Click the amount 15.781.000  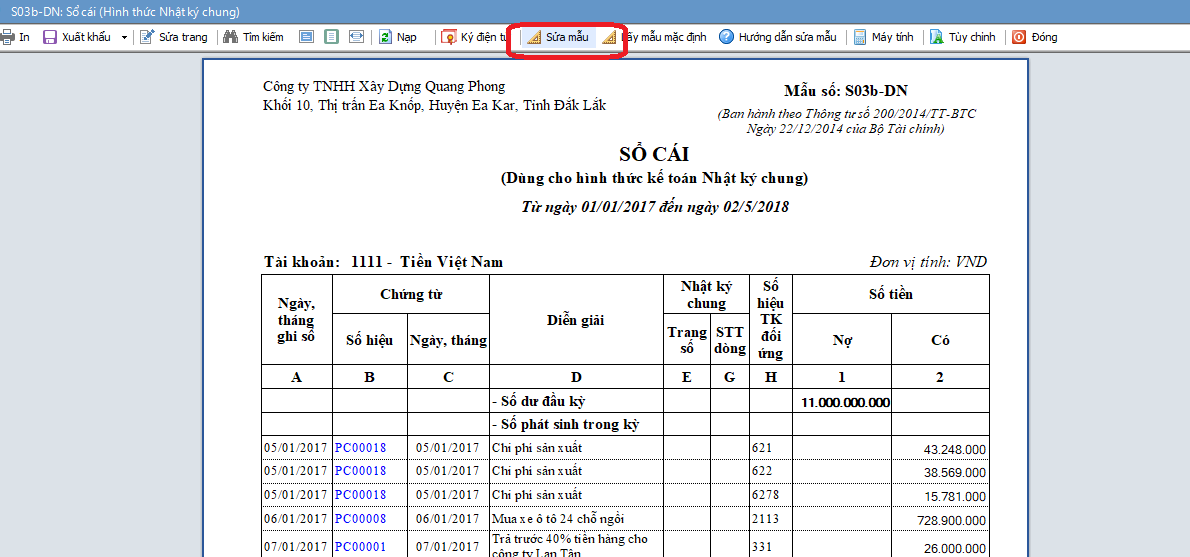tap(955, 497)
